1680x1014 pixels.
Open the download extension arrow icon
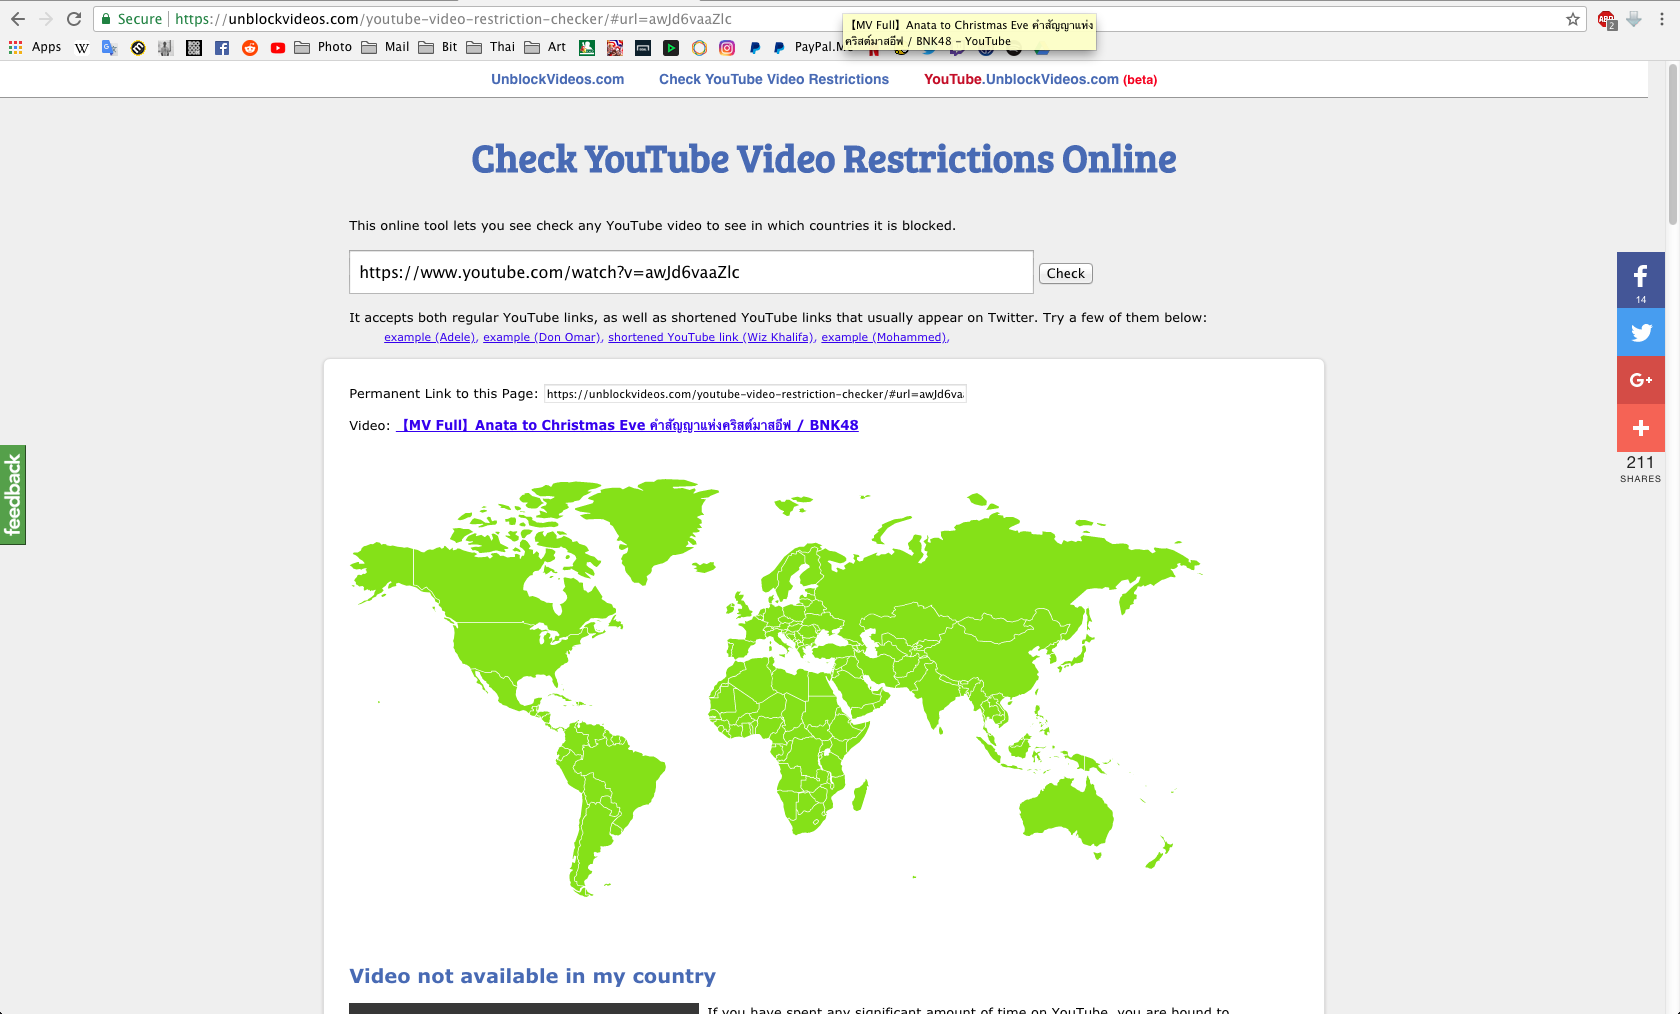1634,19
